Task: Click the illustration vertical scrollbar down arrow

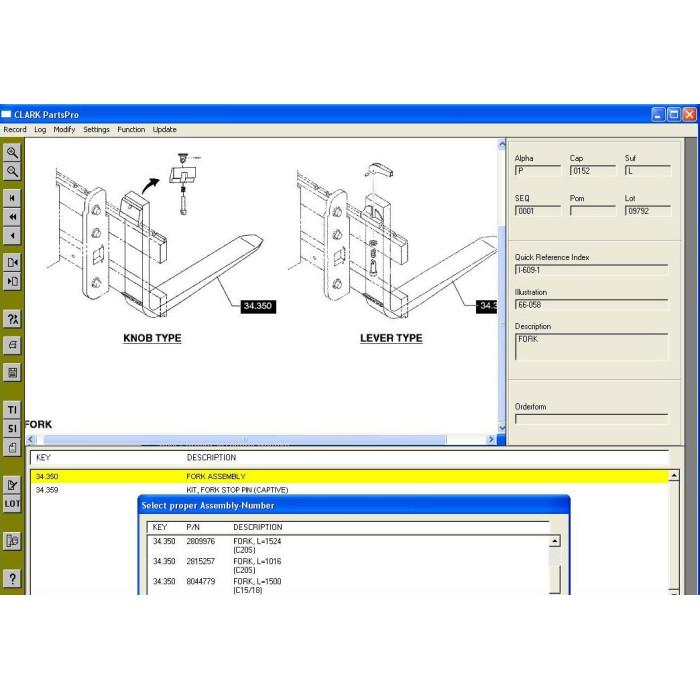Action: coord(502,428)
